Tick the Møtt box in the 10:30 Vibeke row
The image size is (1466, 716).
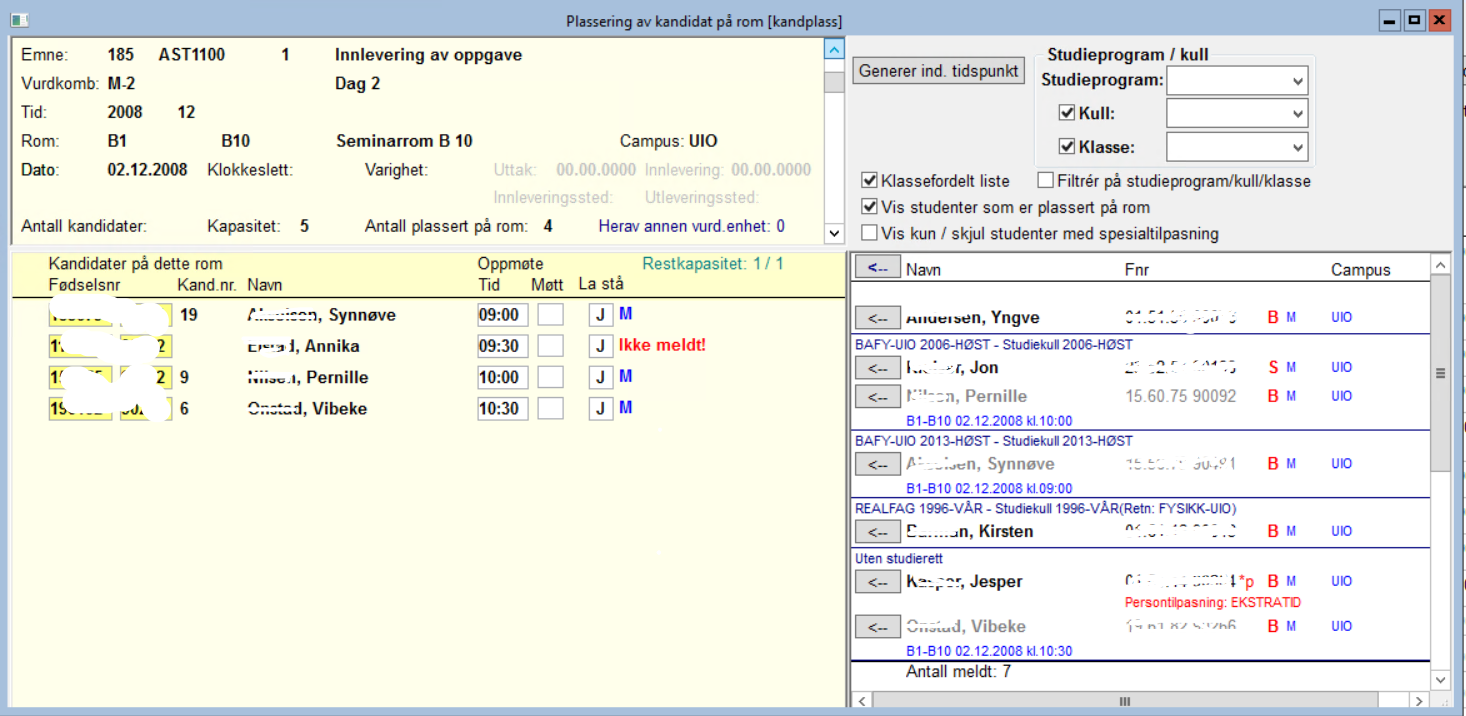(x=550, y=408)
